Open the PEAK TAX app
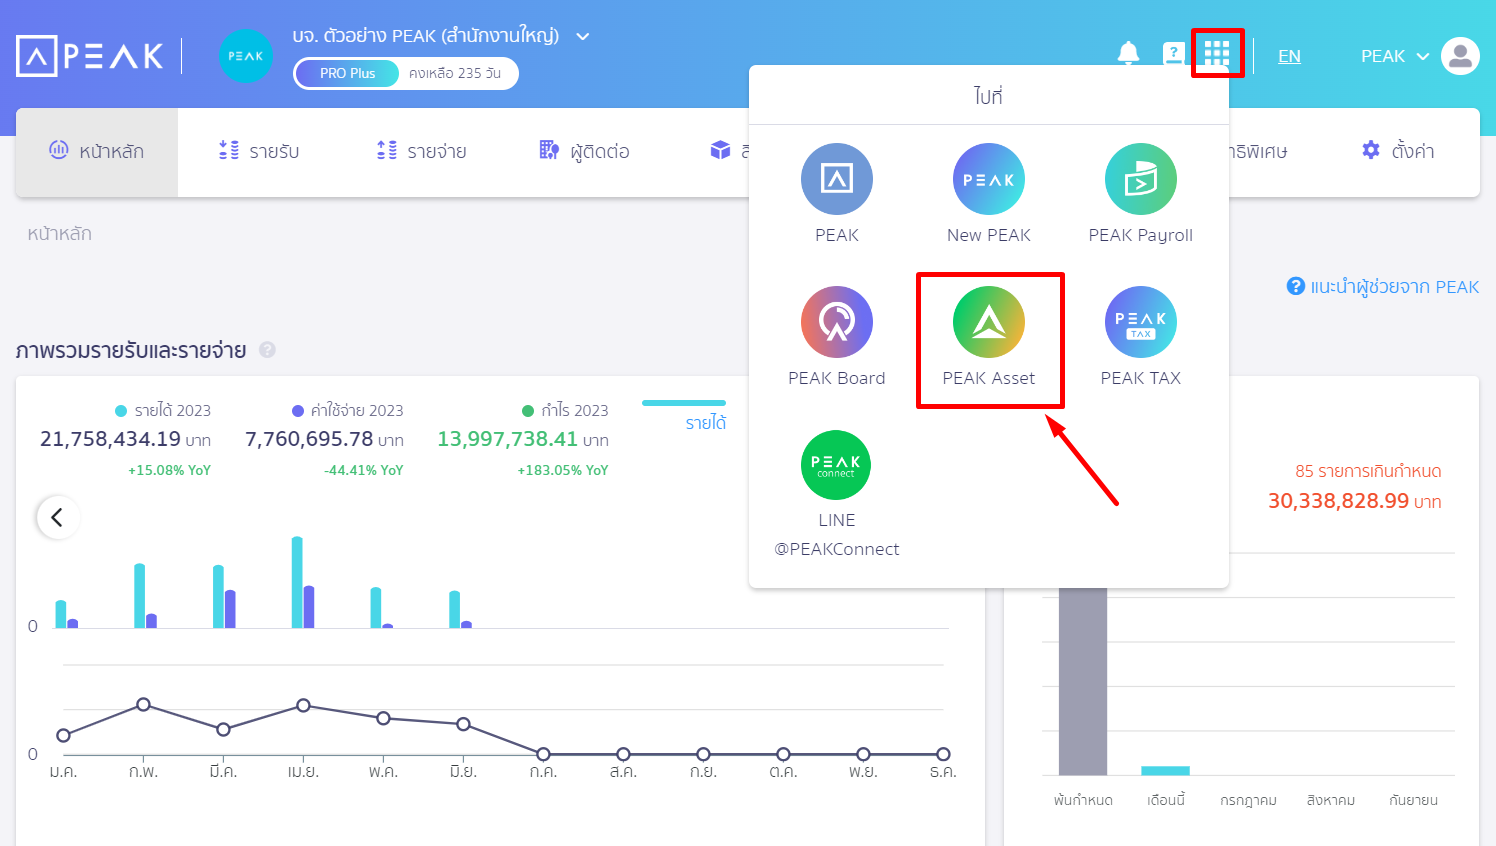The width and height of the screenshot is (1496, 846). (1141, 322)
